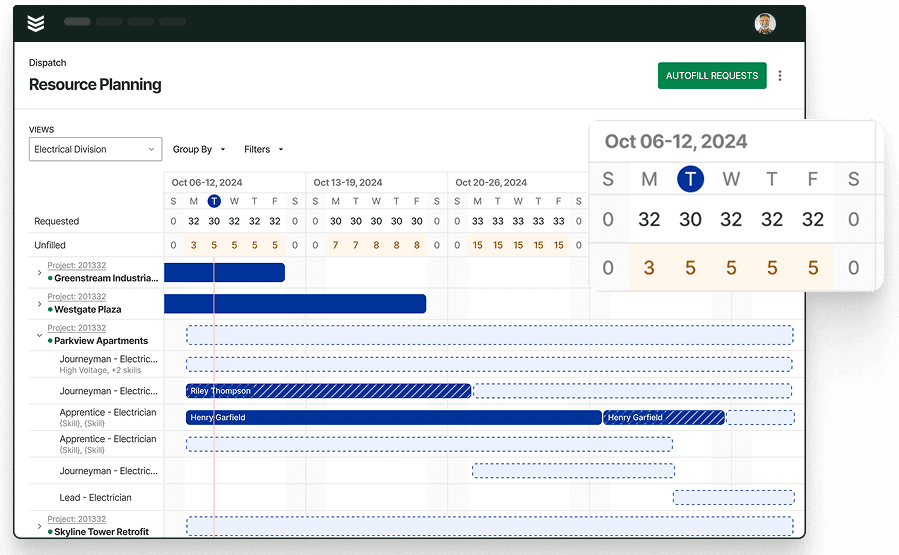Select the Westgate Plaza project name
The width and height of the screenshot is (899, 555).
pyautogui.click(x=88, y=310)
